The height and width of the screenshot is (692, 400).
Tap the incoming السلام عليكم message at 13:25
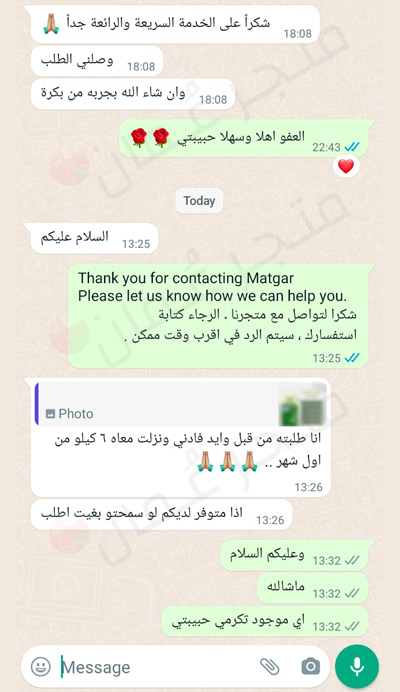point(94,238)
